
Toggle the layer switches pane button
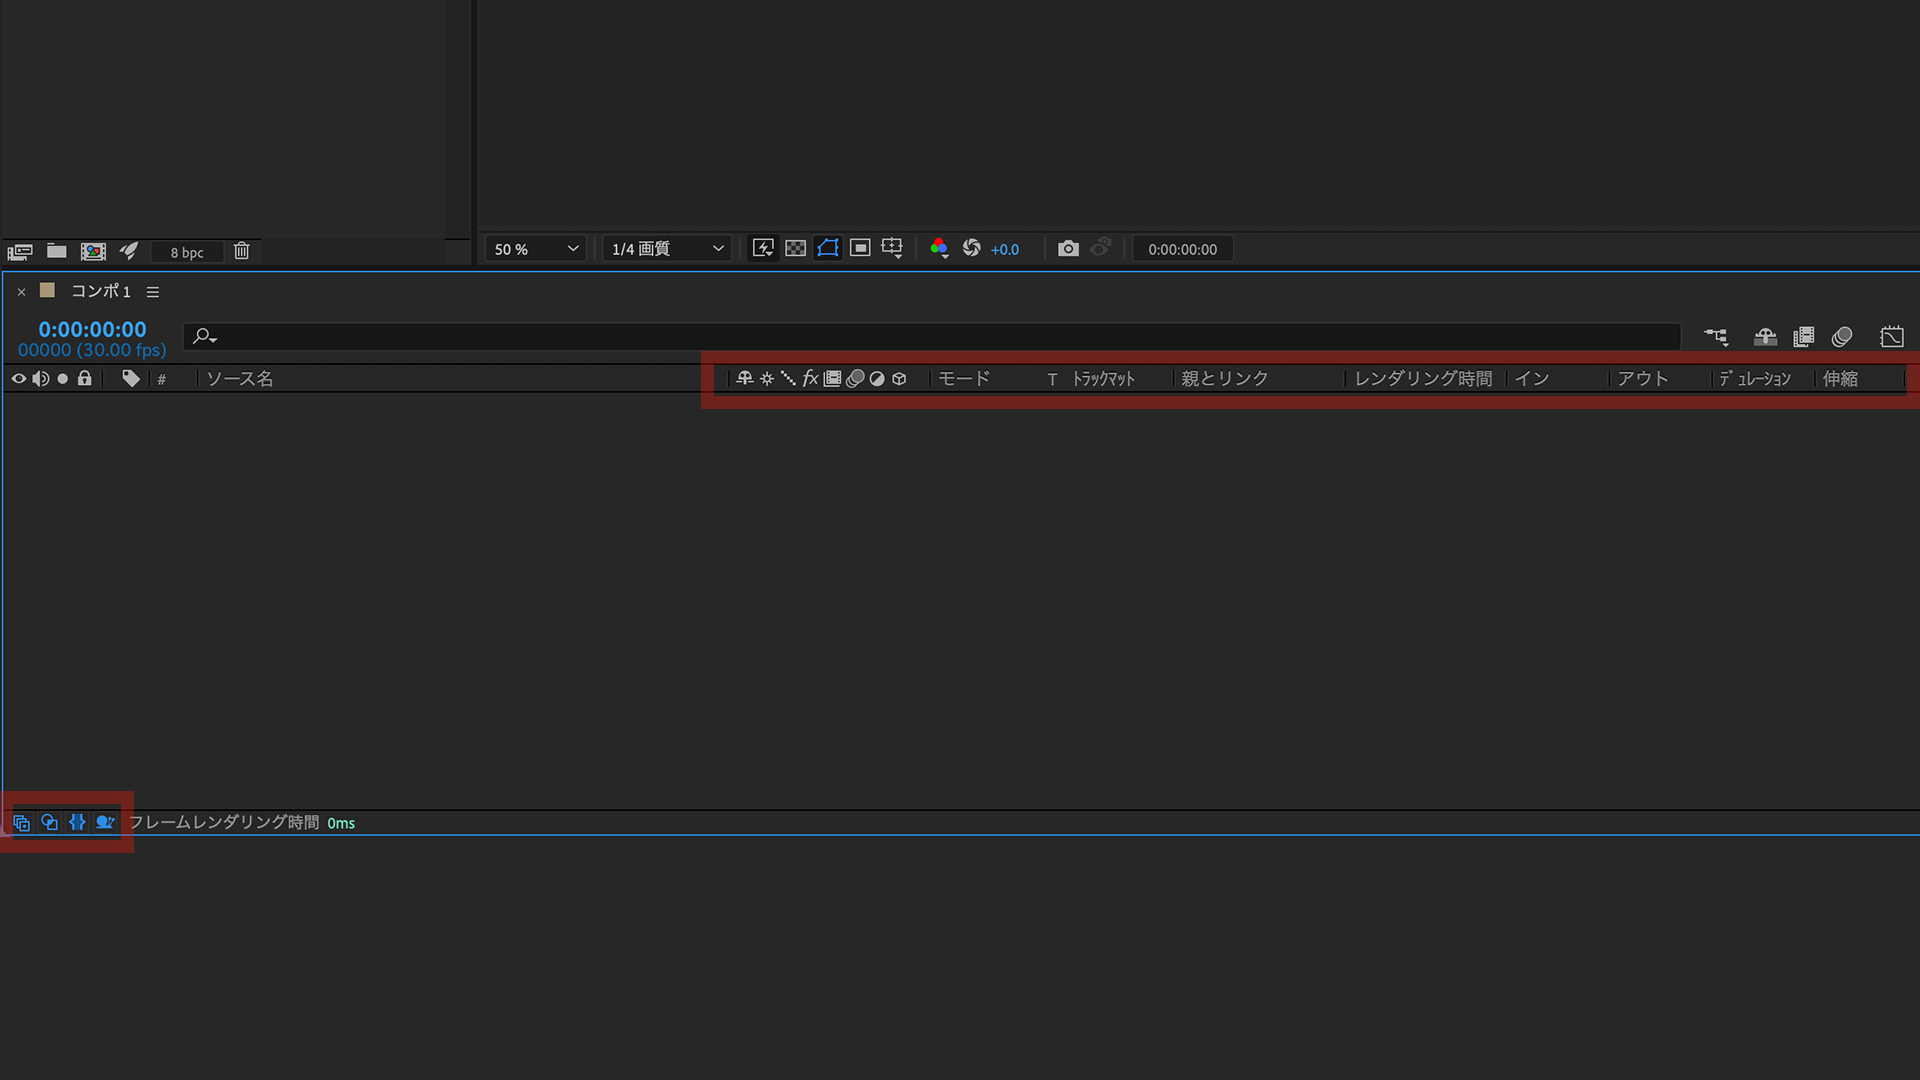[21, 823]
